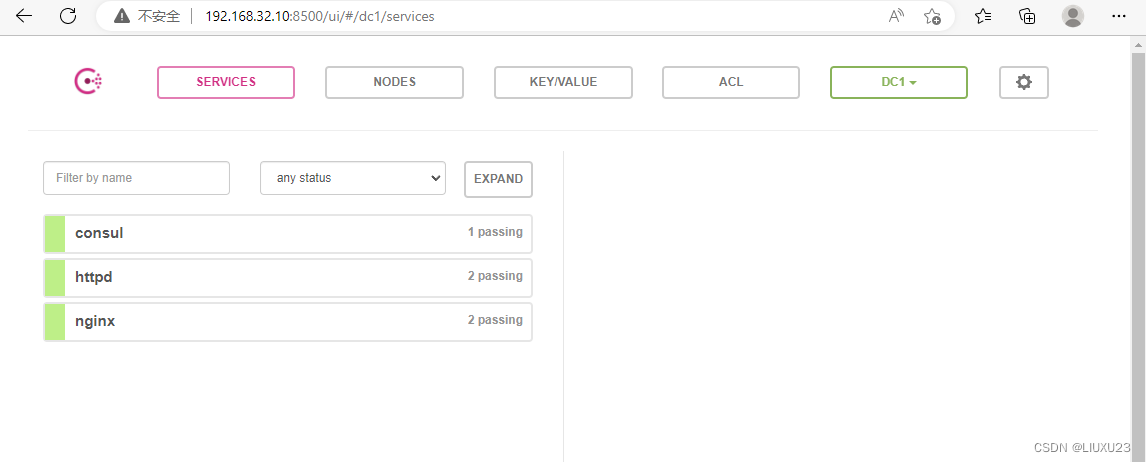Image resolution: width=1146 pixels, height=462 pixels.
Task: Open settings via the gear icon
Action: 1023,82
